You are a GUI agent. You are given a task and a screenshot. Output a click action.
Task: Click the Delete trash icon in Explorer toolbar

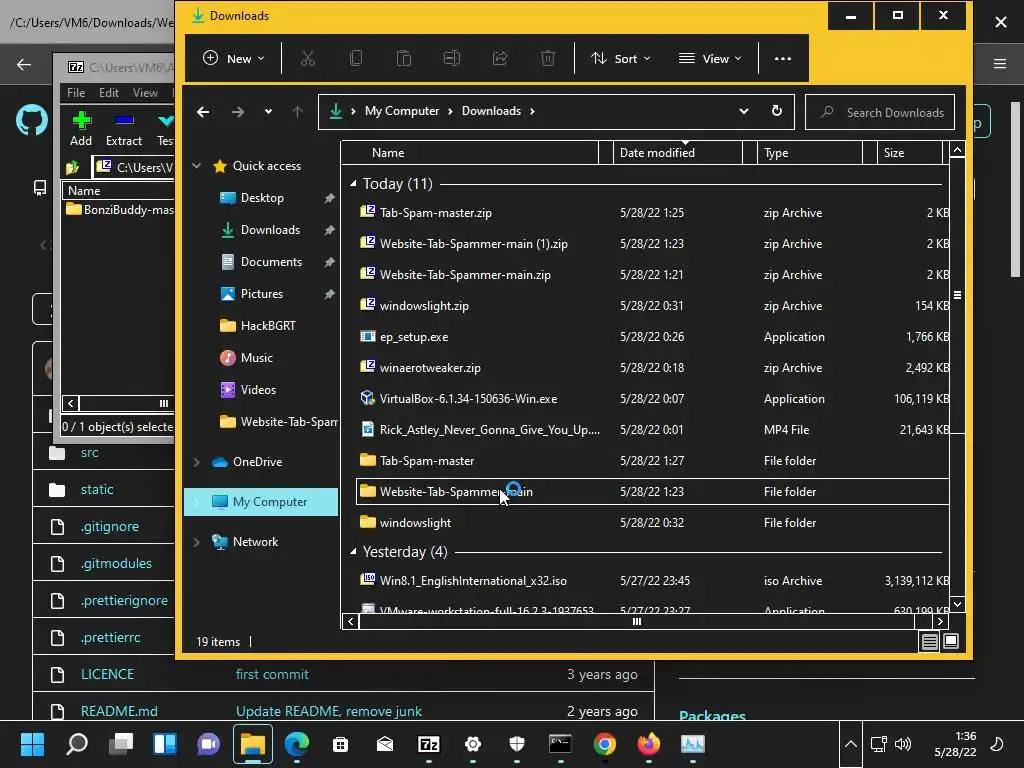[548, 59]
